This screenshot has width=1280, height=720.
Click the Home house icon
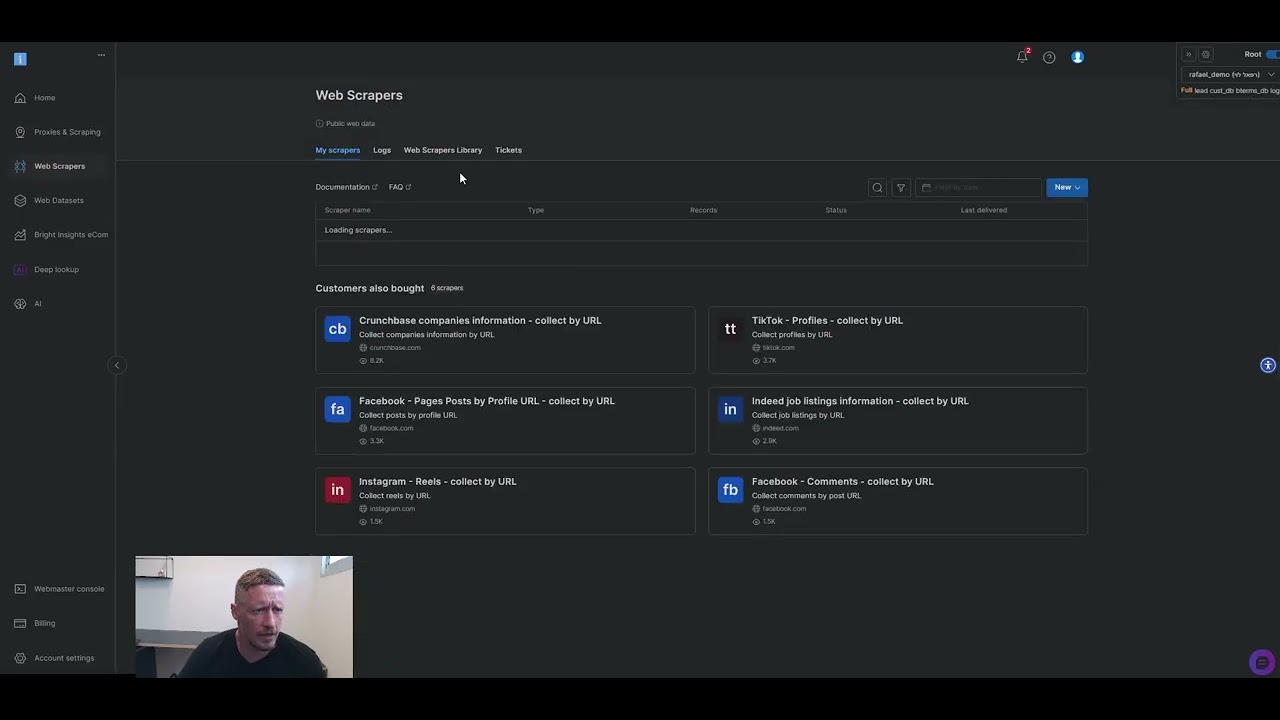point(20,98)
